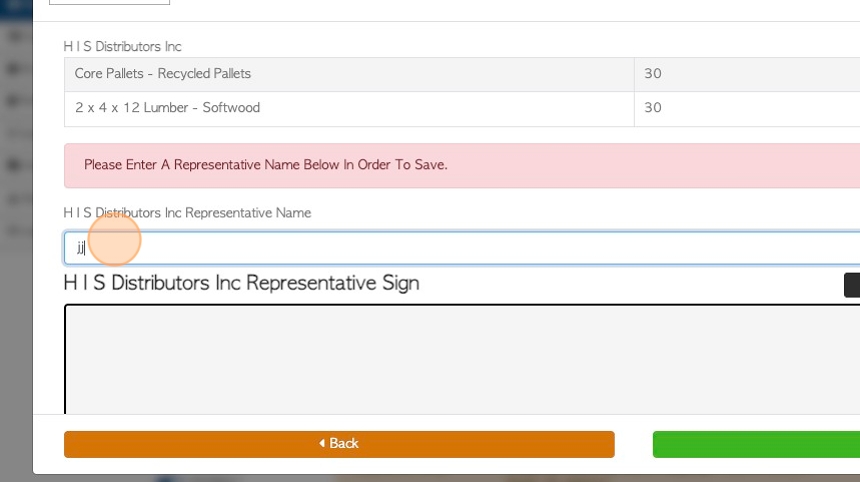Click the H I S Distributors Inc table heading
The image size is (860, 482).
[x=122, y=47]
